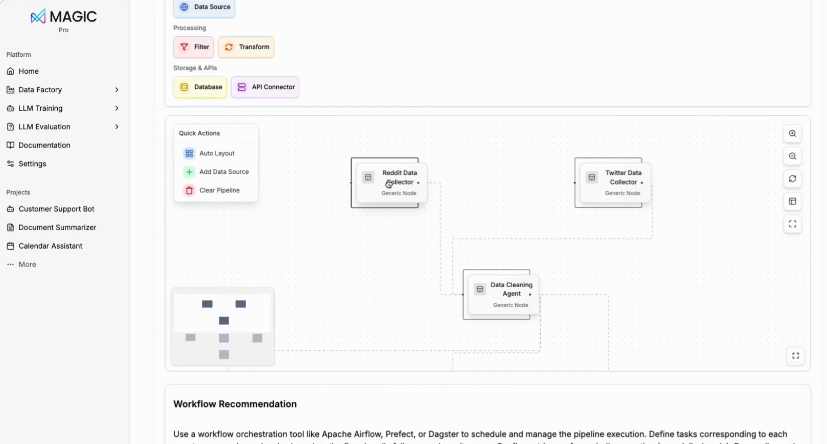Expand the LLM Evaluation chevron
The width and height of the screenshot is (827, 444).
[x=117, y=127]
